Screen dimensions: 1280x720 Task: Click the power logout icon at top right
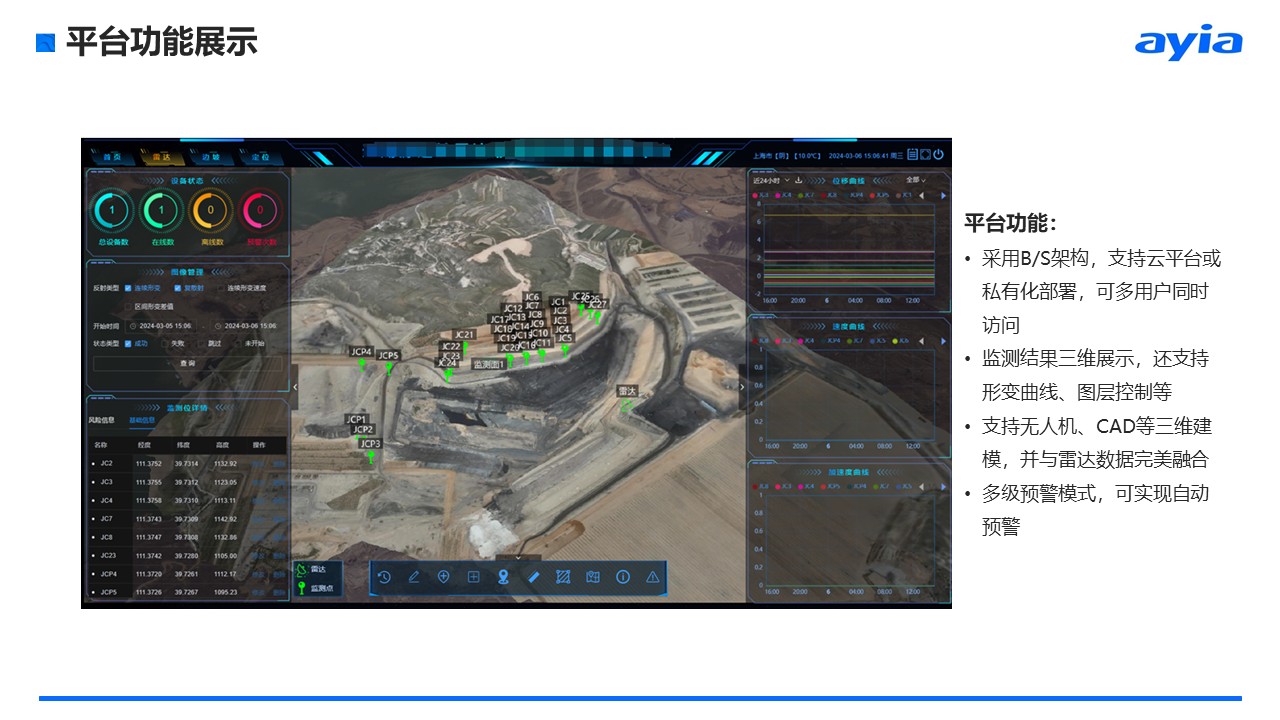click(x=938, y=155)
